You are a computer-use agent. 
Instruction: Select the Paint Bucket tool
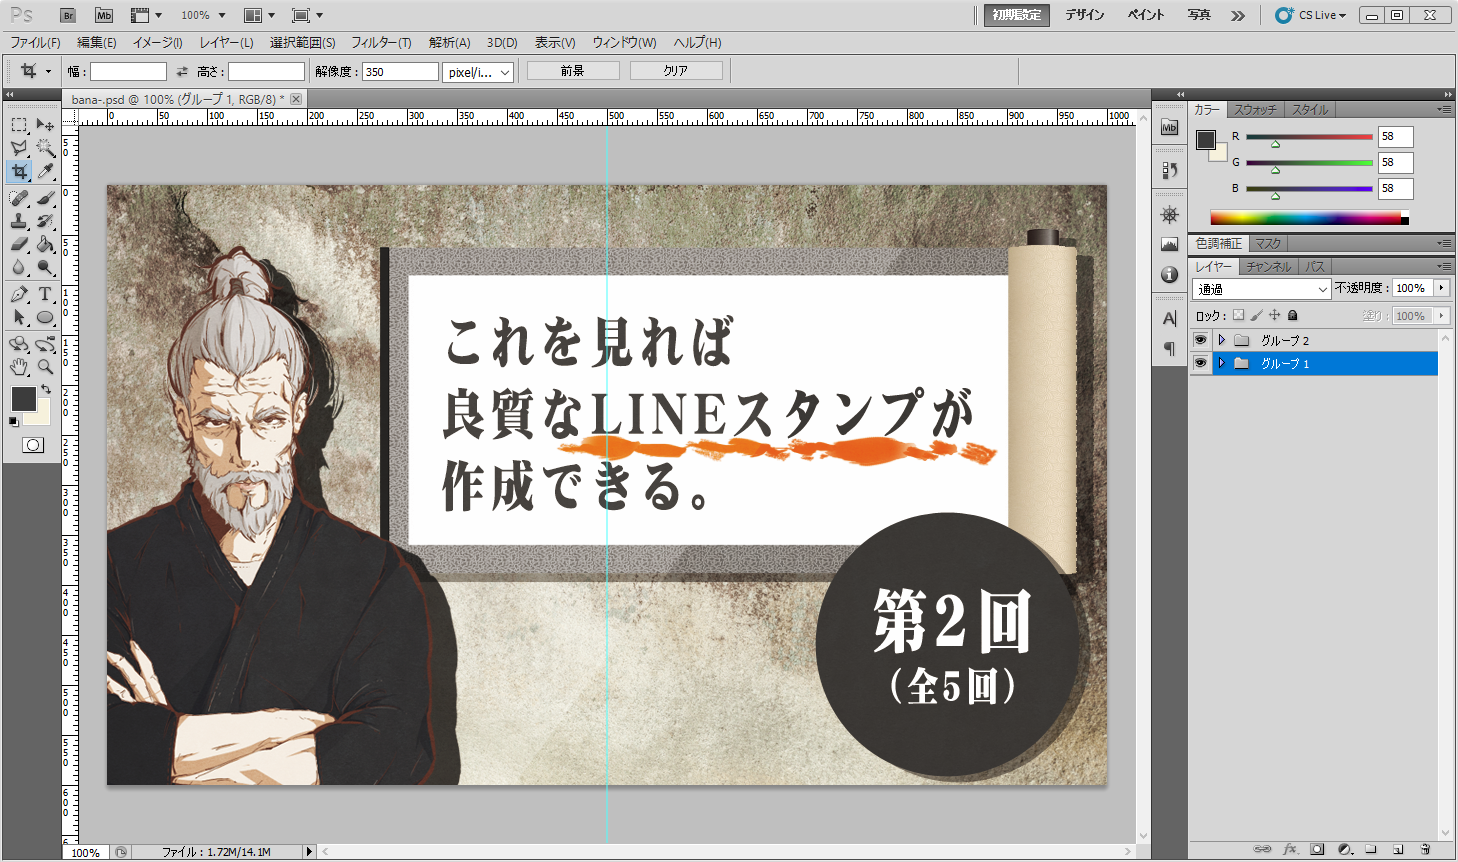45,244
